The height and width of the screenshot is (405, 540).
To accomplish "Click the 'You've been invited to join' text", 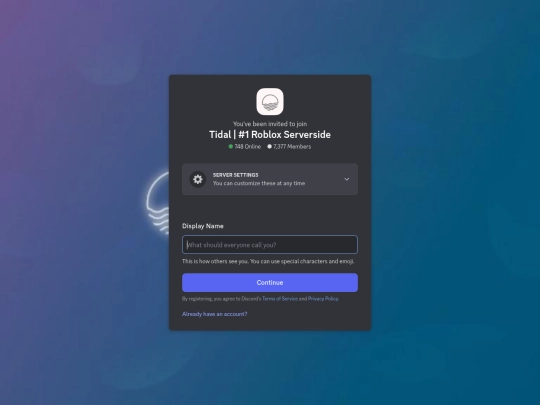I will coord(270,124).
